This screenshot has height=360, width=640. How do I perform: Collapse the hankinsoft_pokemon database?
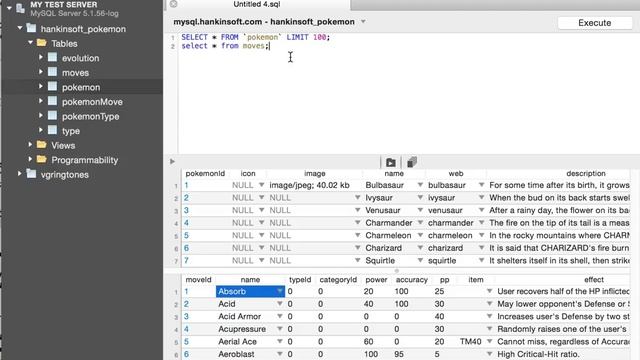20,28
